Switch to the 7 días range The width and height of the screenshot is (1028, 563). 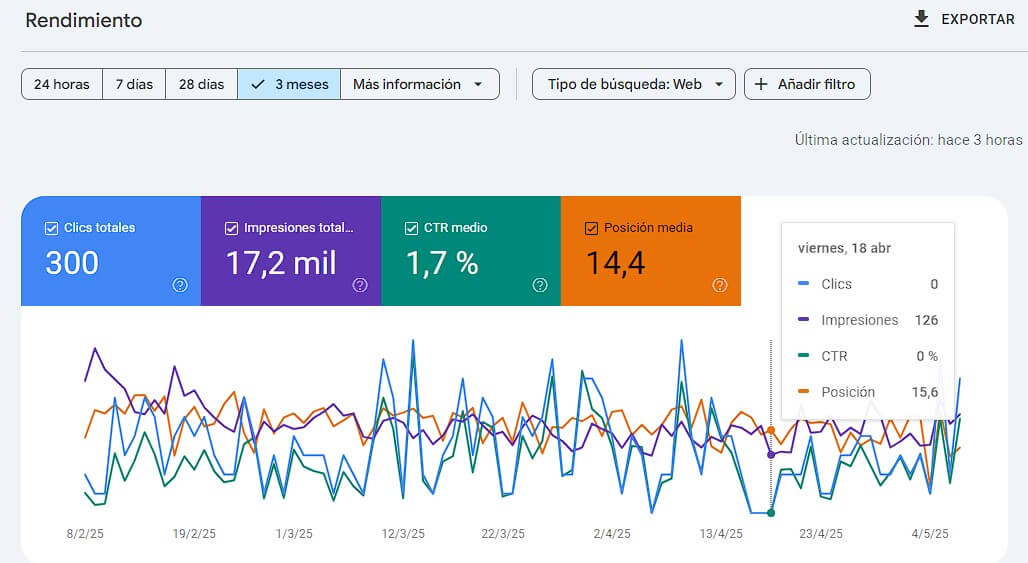(x=134, y=85)
